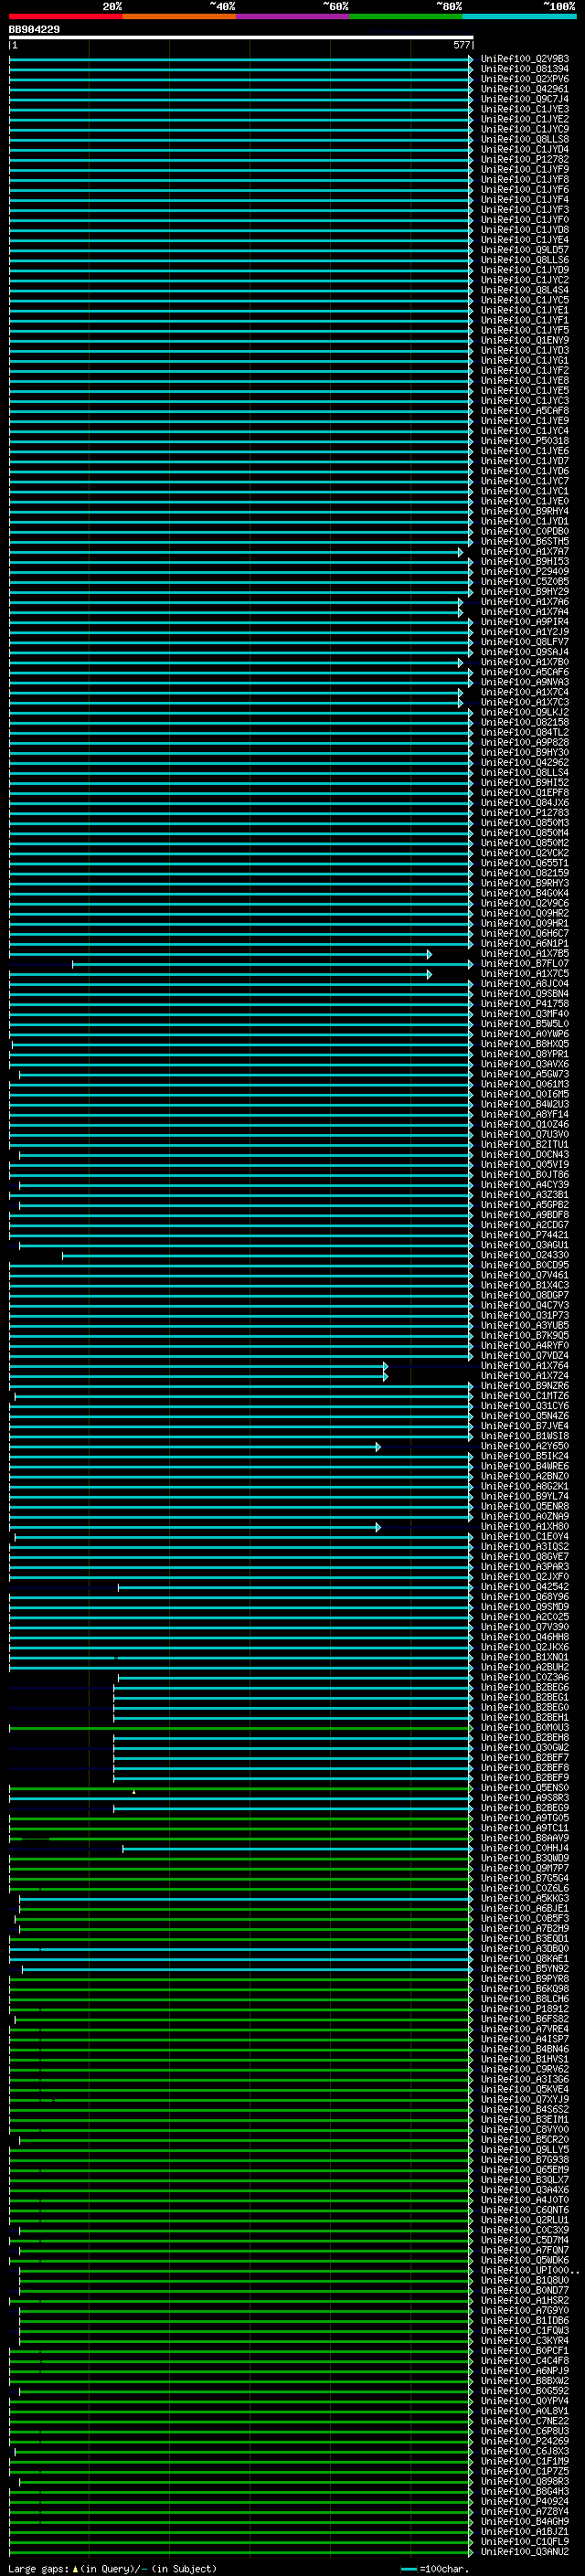Screen dimensions: 585x2576
Task: Click the purple ~60% identity scale segment
Action: point(293,16)
